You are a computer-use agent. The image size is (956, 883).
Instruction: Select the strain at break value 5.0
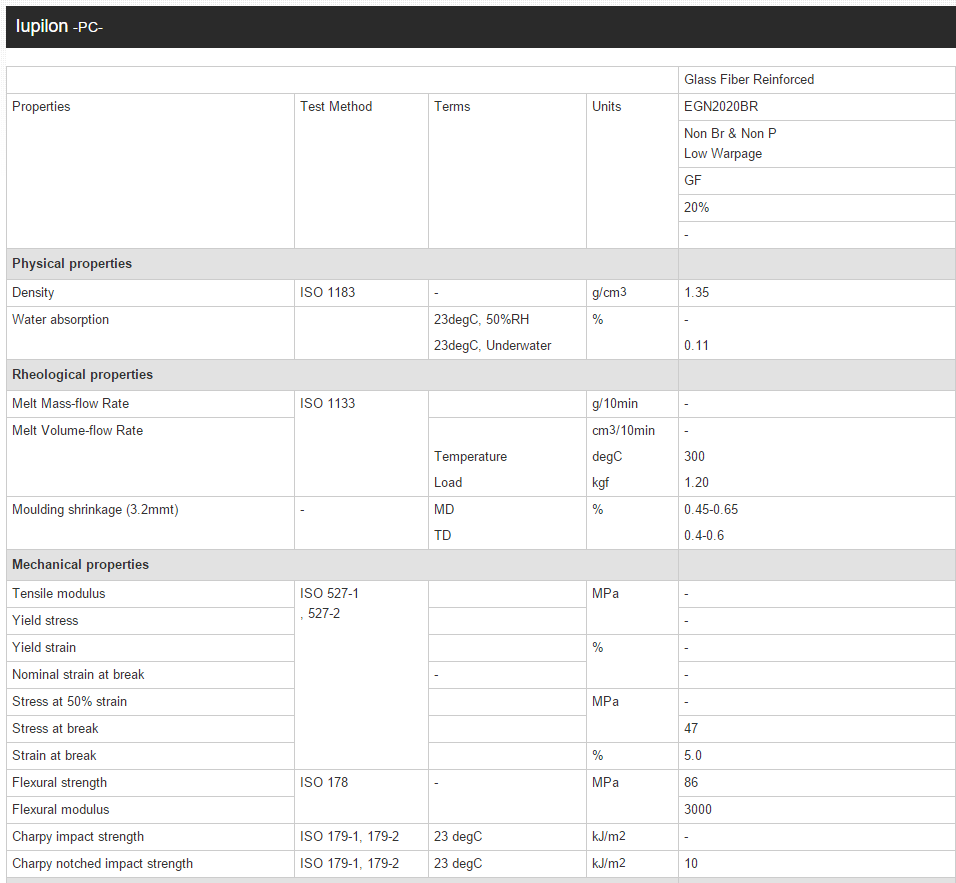pos(693,755)
